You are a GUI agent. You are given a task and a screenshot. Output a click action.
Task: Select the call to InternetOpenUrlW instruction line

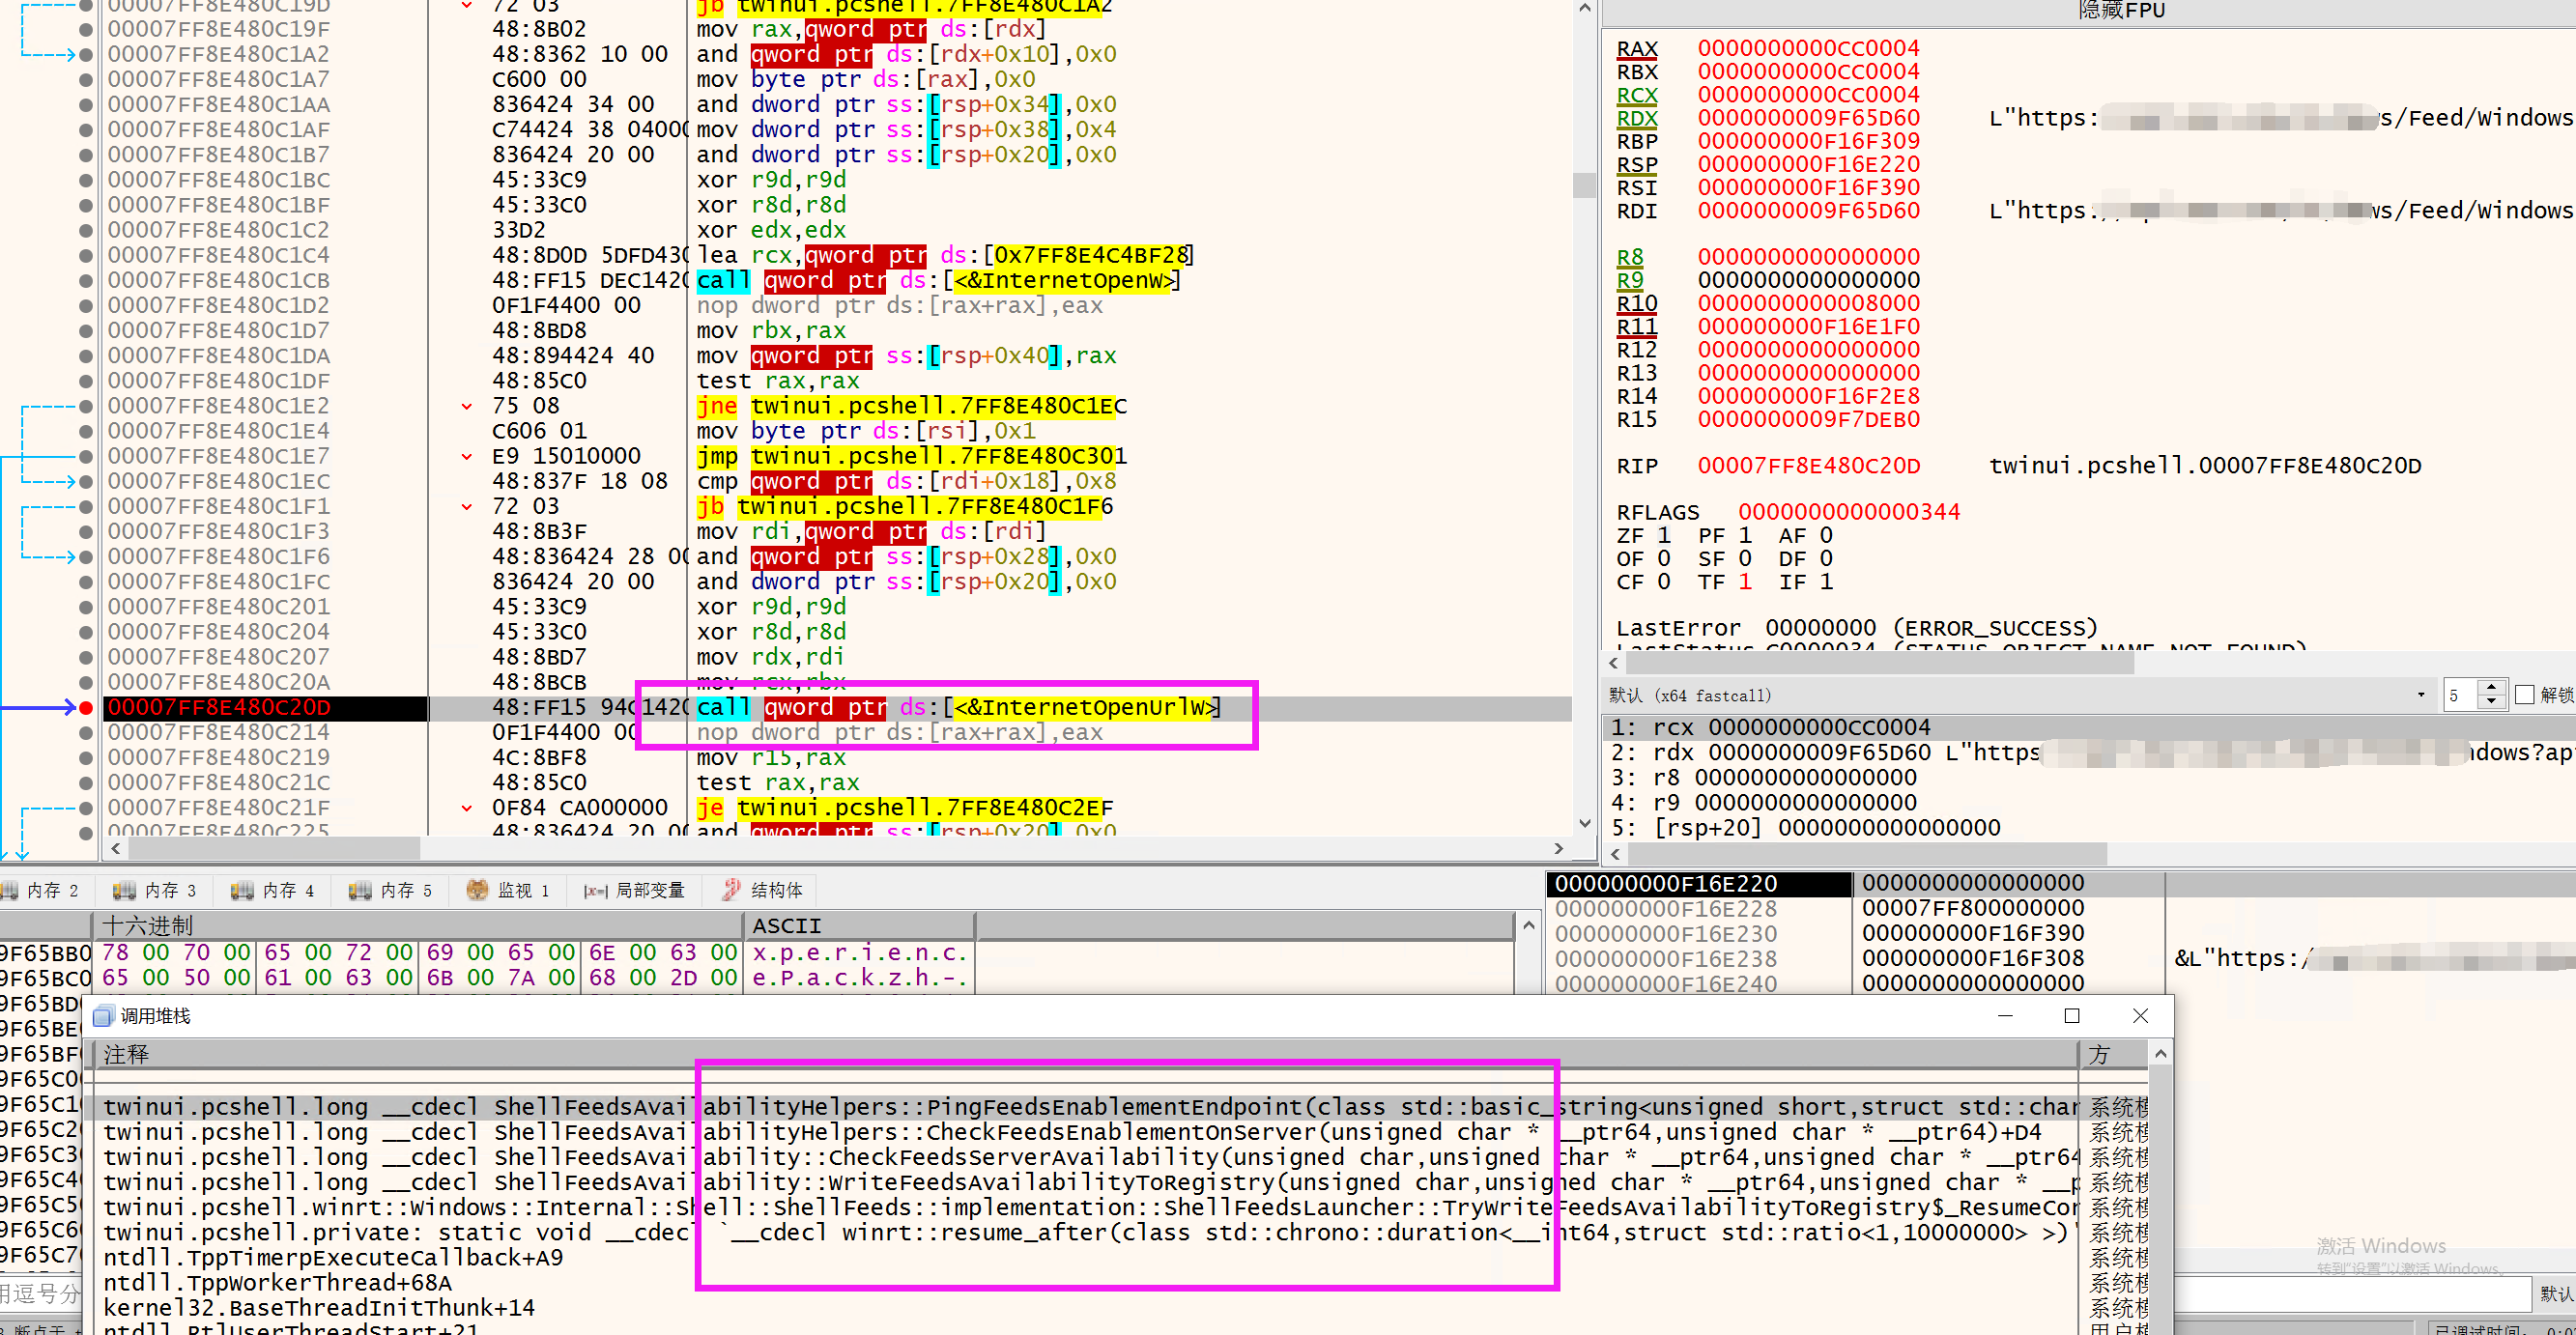tap(958, 708)
